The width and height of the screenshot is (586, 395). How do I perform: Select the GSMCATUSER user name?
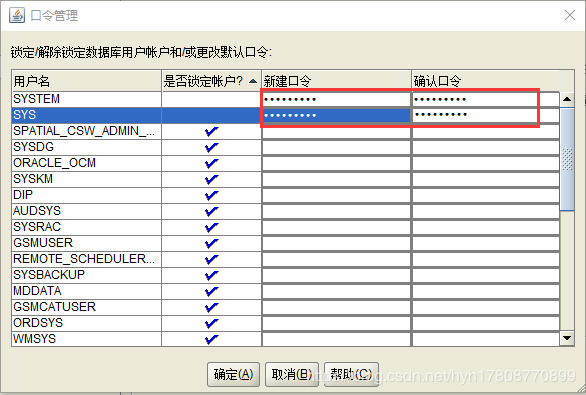[55, 307]
